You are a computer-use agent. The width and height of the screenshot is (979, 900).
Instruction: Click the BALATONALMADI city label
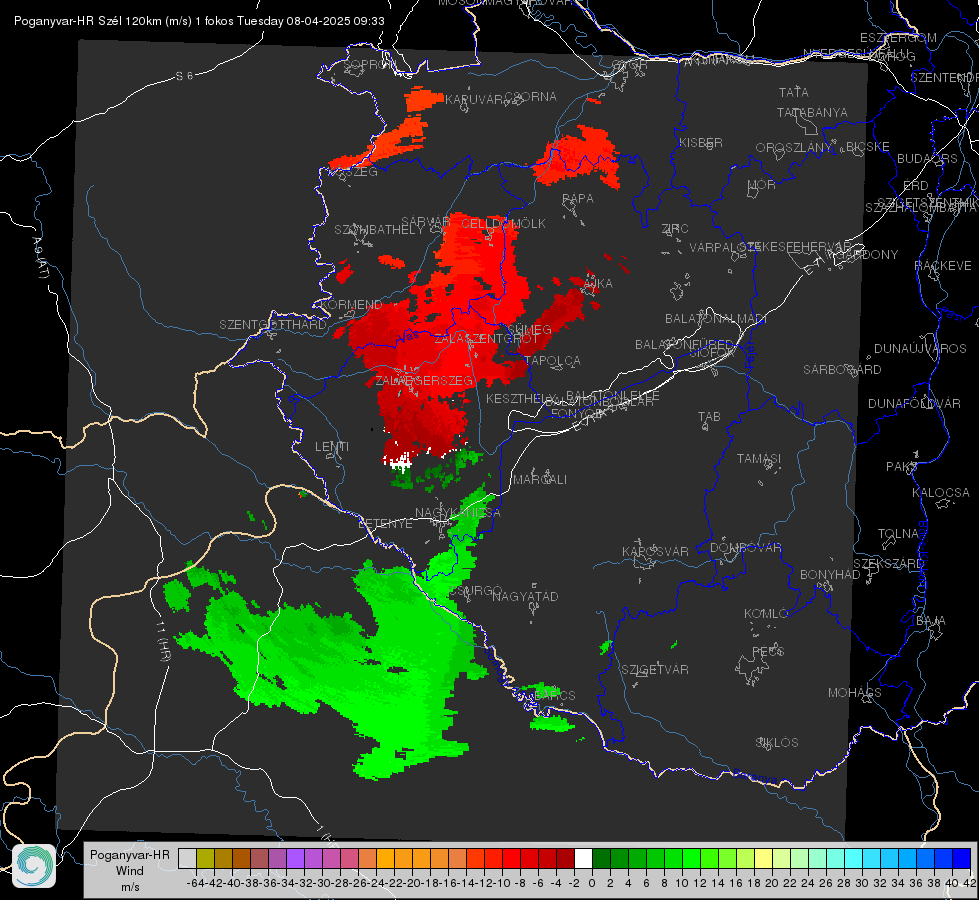point(716,319)
